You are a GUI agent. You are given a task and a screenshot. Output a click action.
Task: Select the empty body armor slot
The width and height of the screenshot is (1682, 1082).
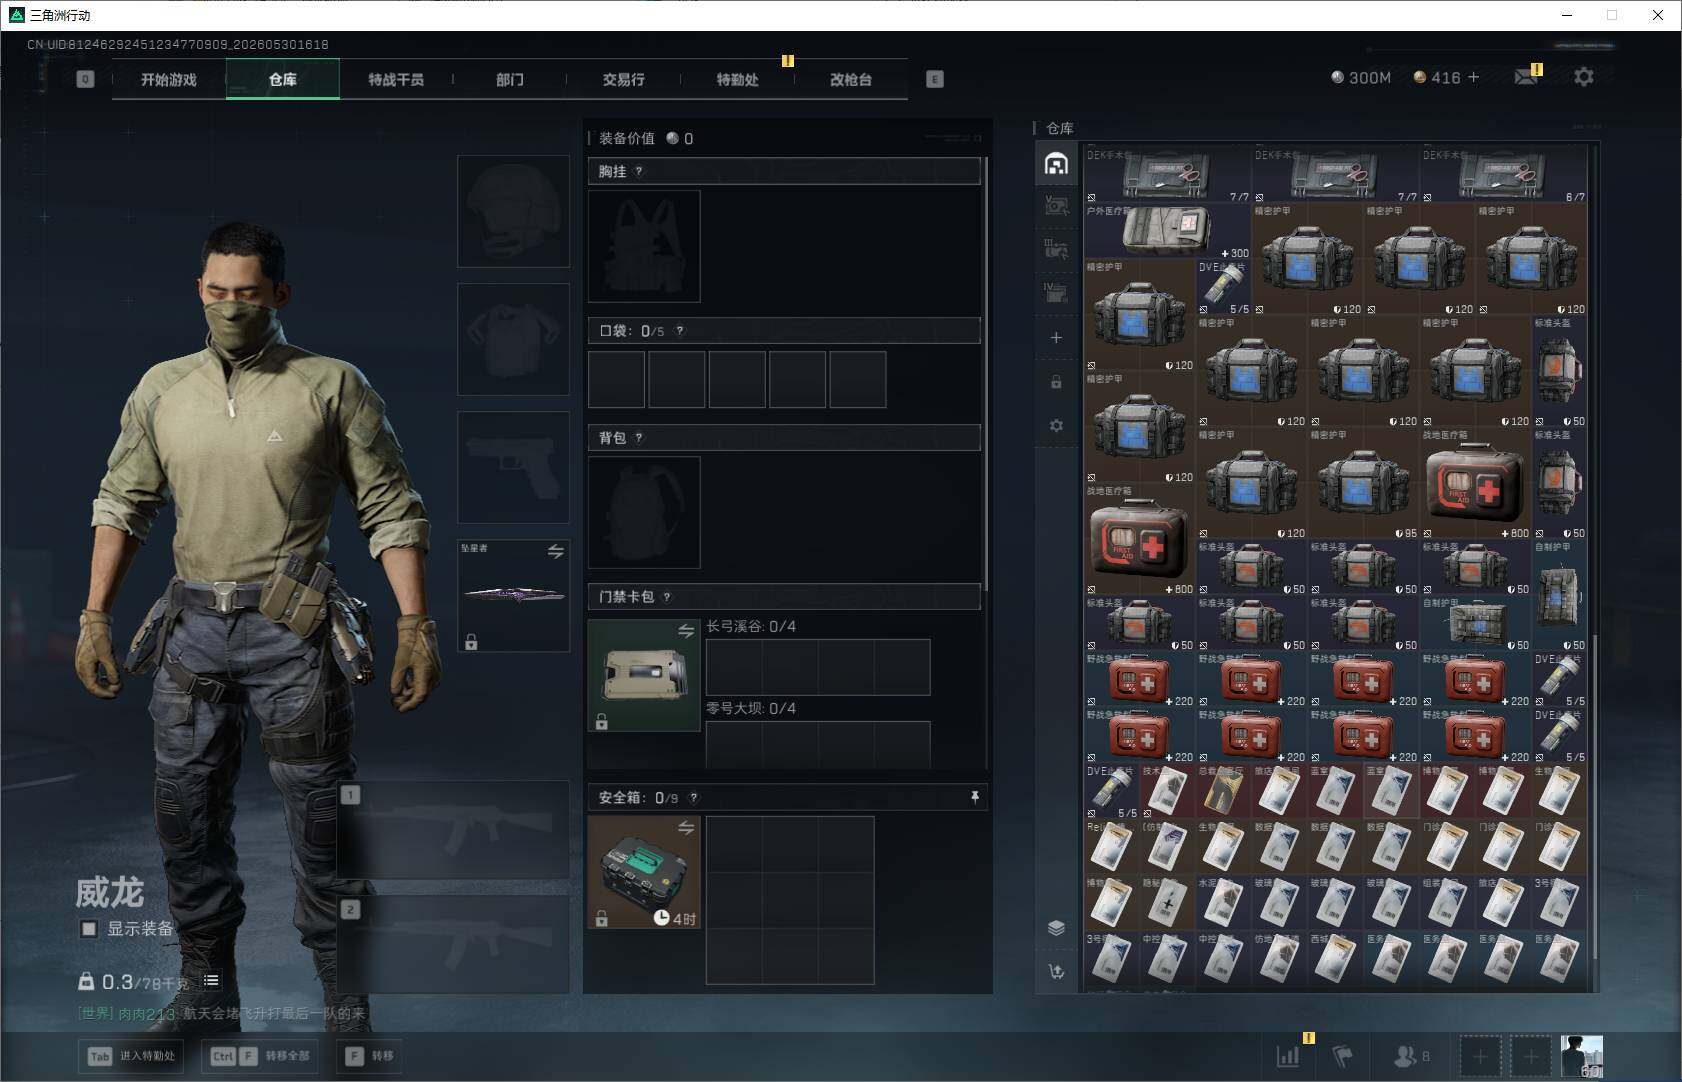pyautogui.click(x=513, y=339)
